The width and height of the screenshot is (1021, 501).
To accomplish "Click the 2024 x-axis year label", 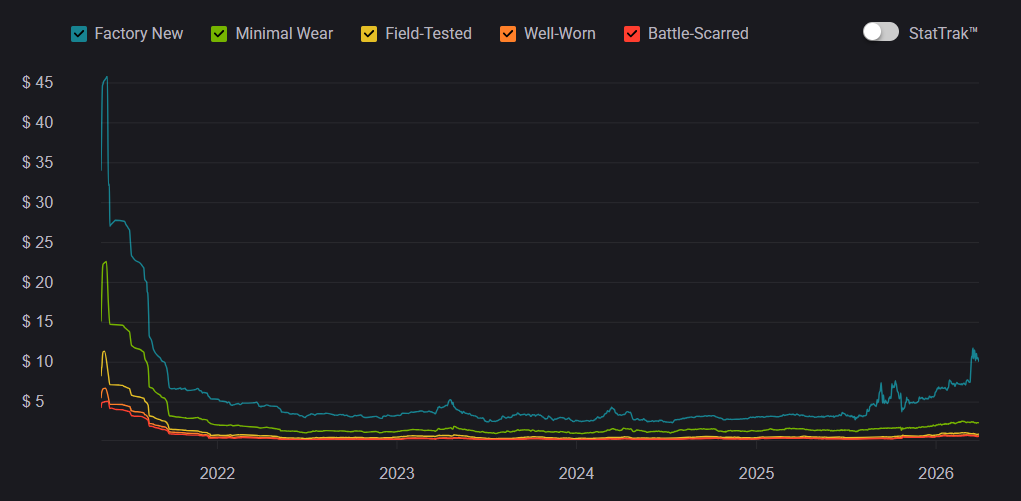I will tap(577, 473).
